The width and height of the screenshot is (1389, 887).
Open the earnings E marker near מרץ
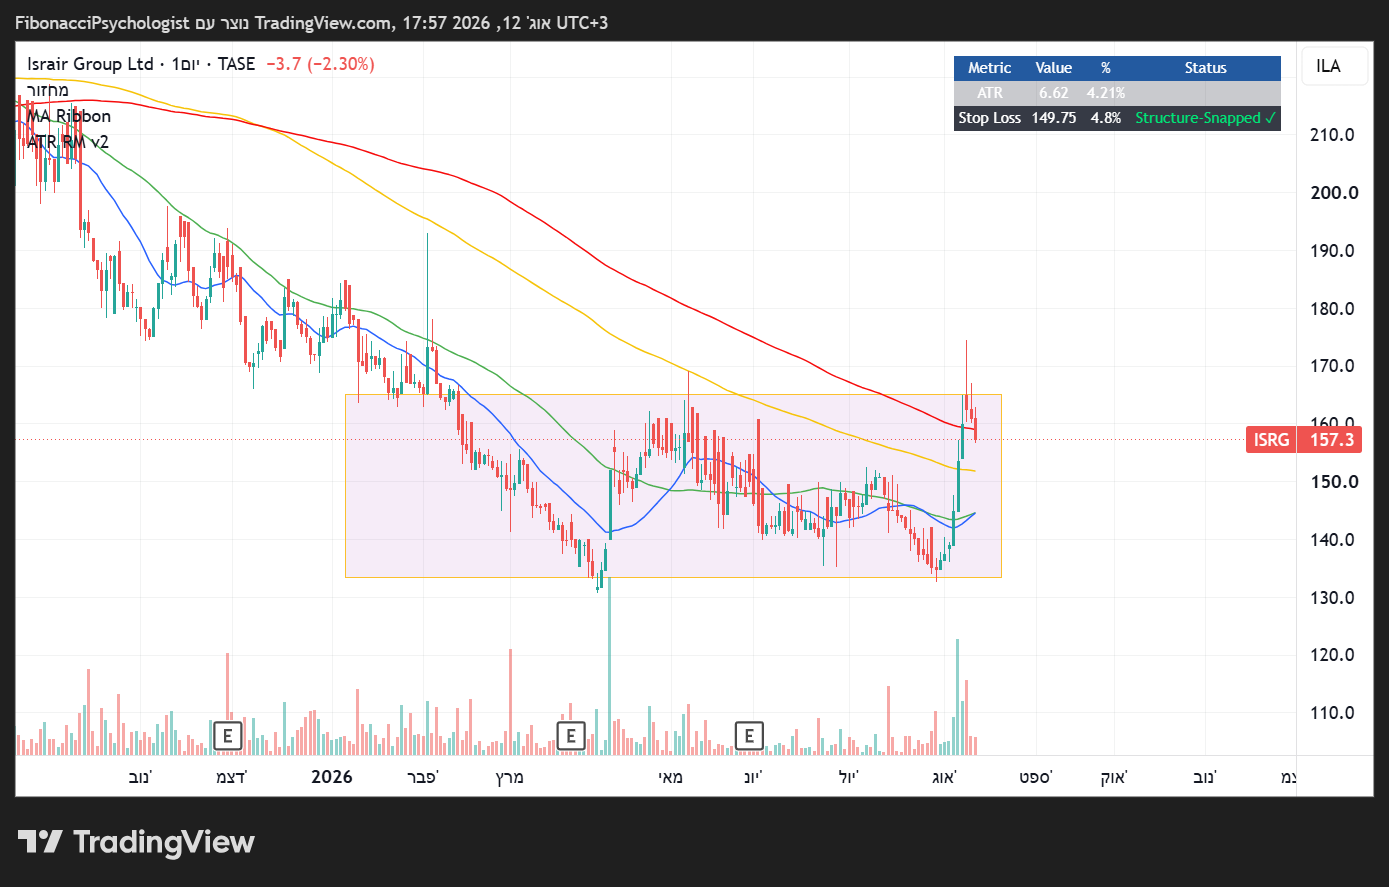(x=571, y=737)
